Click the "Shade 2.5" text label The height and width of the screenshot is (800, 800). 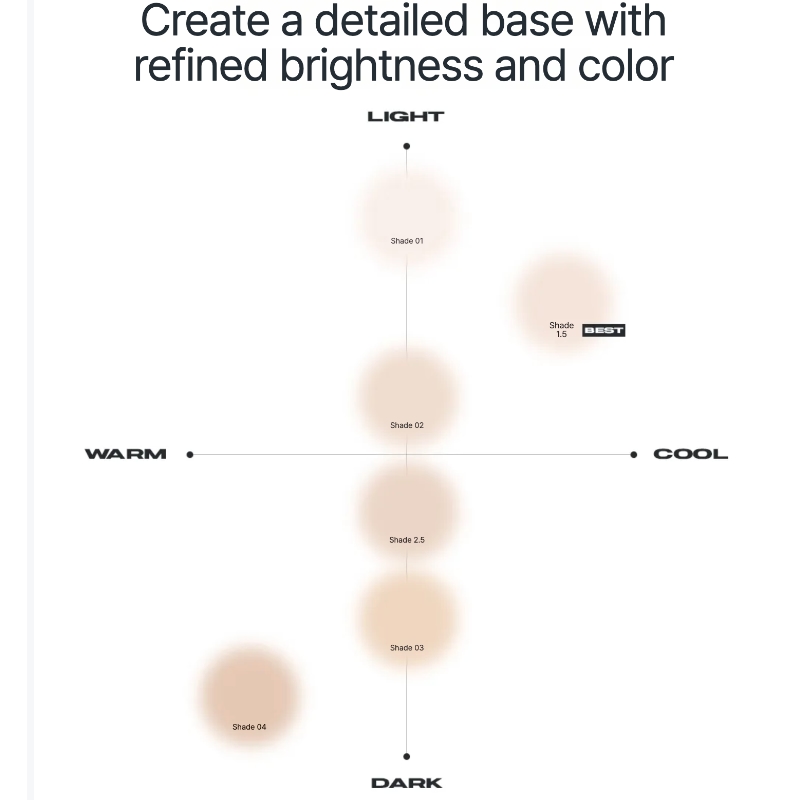click(407, 540)
